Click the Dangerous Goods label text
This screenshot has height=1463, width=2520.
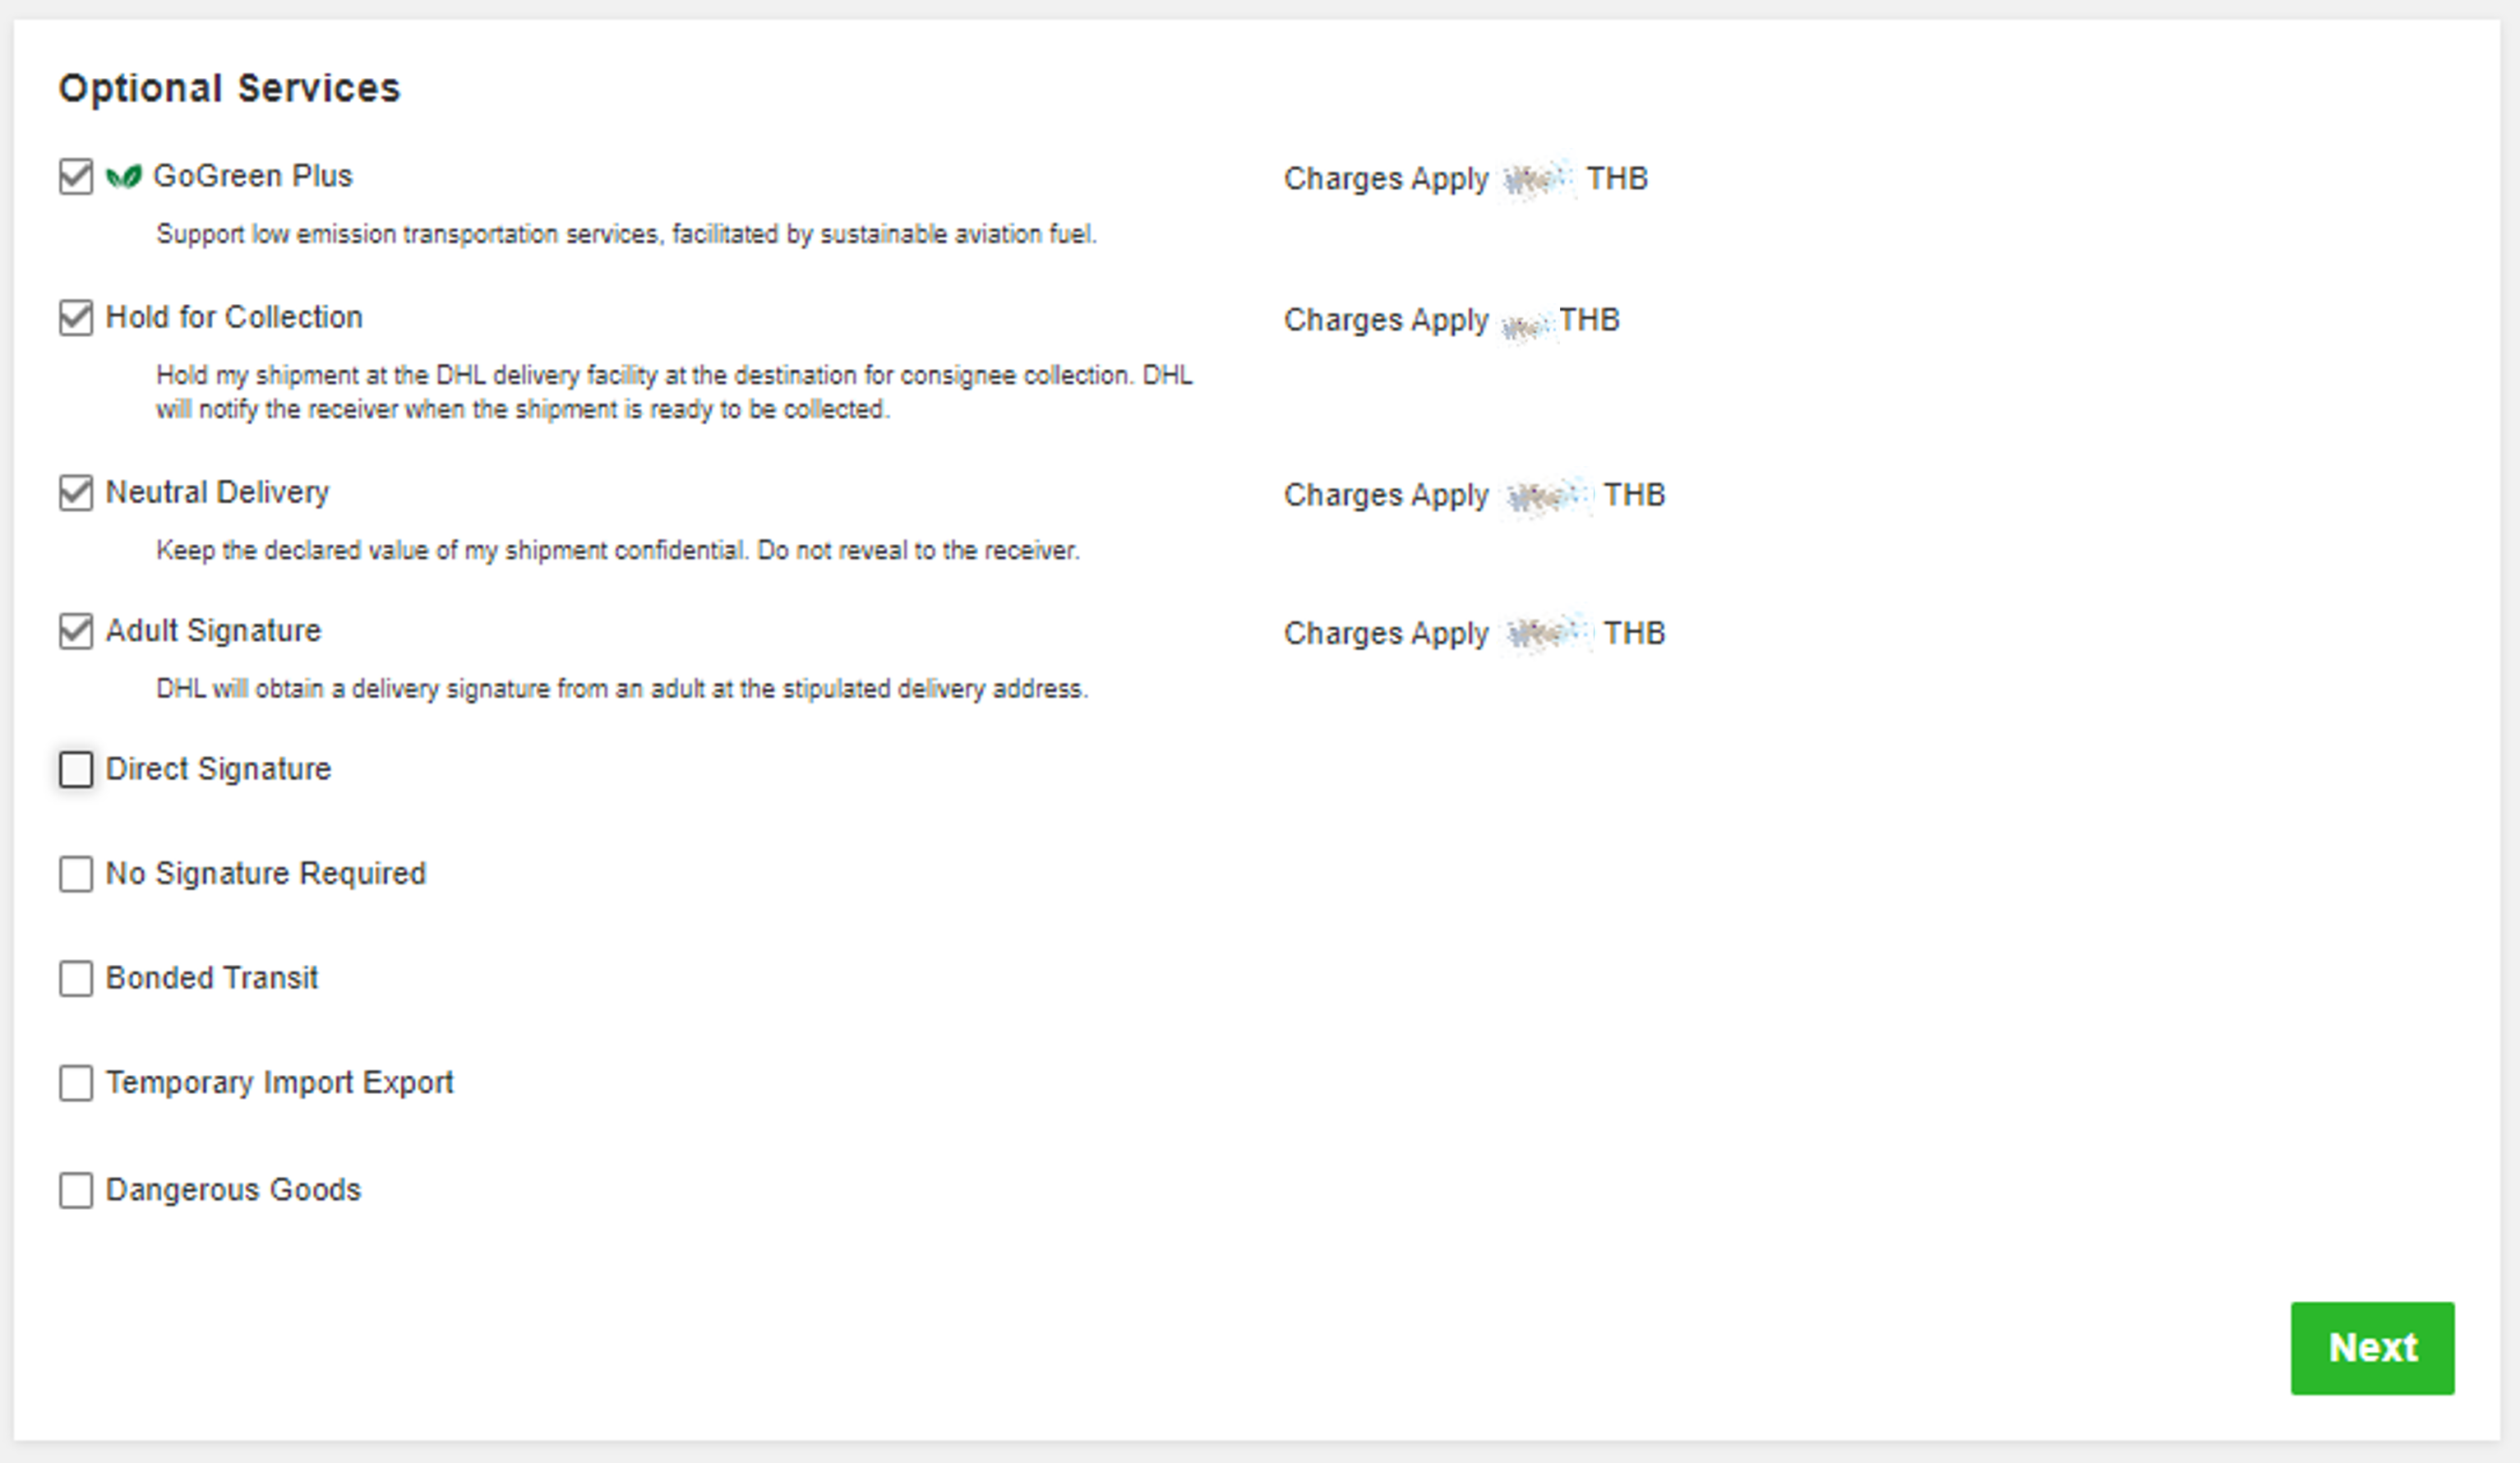click(233, 1190)
